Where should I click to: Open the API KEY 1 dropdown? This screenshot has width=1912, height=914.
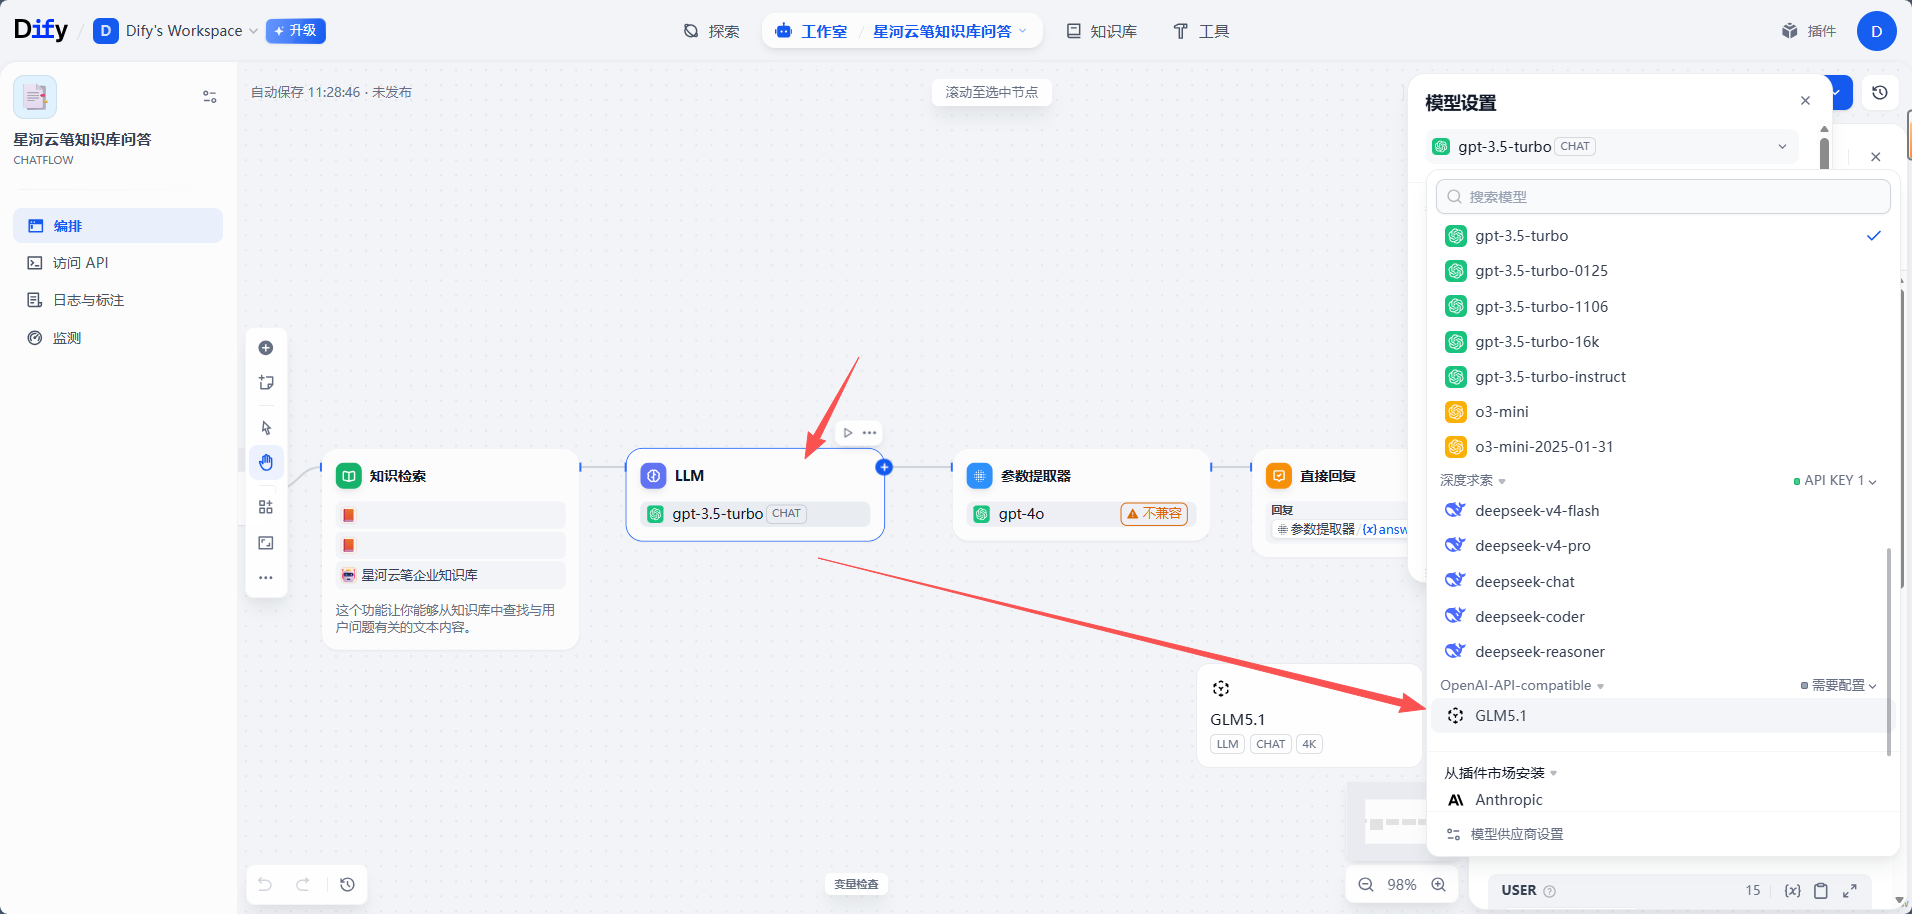[x=1835, y=481]
